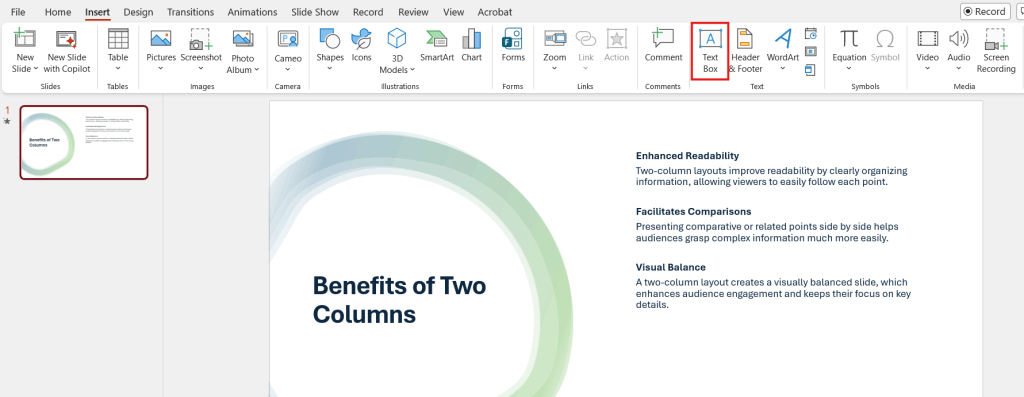Open Header & Footer
The height and width of the screenshot is (397, 1024).
click(745, 51)
